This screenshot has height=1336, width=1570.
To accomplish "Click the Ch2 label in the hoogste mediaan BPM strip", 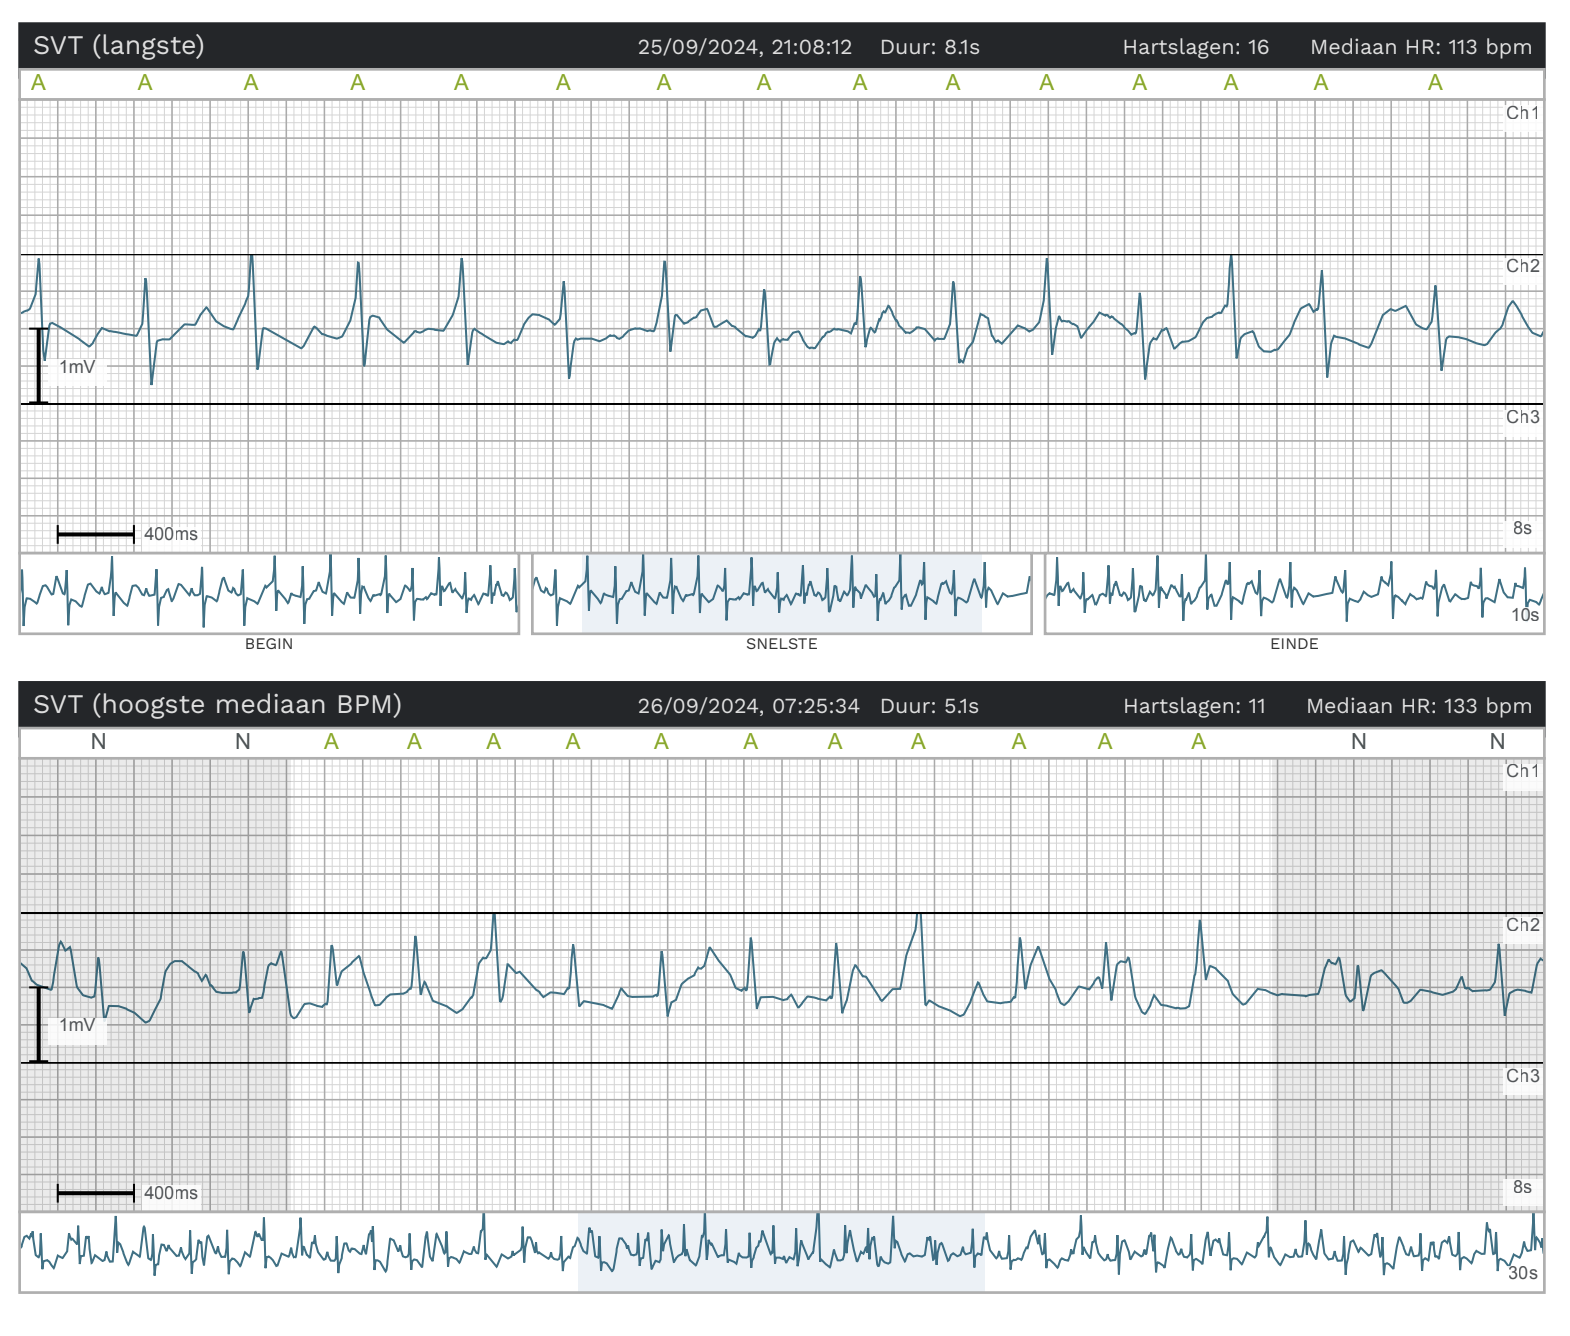I will coord(1523,925).
